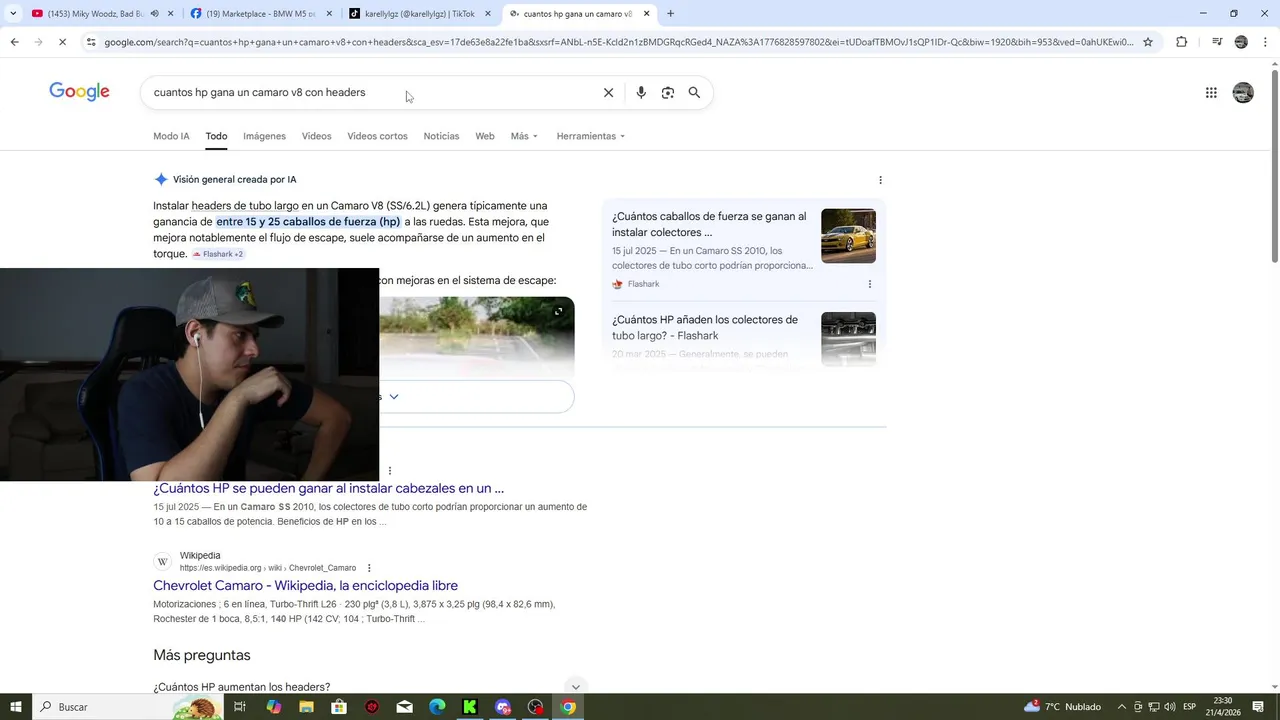Viewport: 1280px width, 720px height.
Task: Open File Explorer from the taskbar
Action: [x=306, y=707]
